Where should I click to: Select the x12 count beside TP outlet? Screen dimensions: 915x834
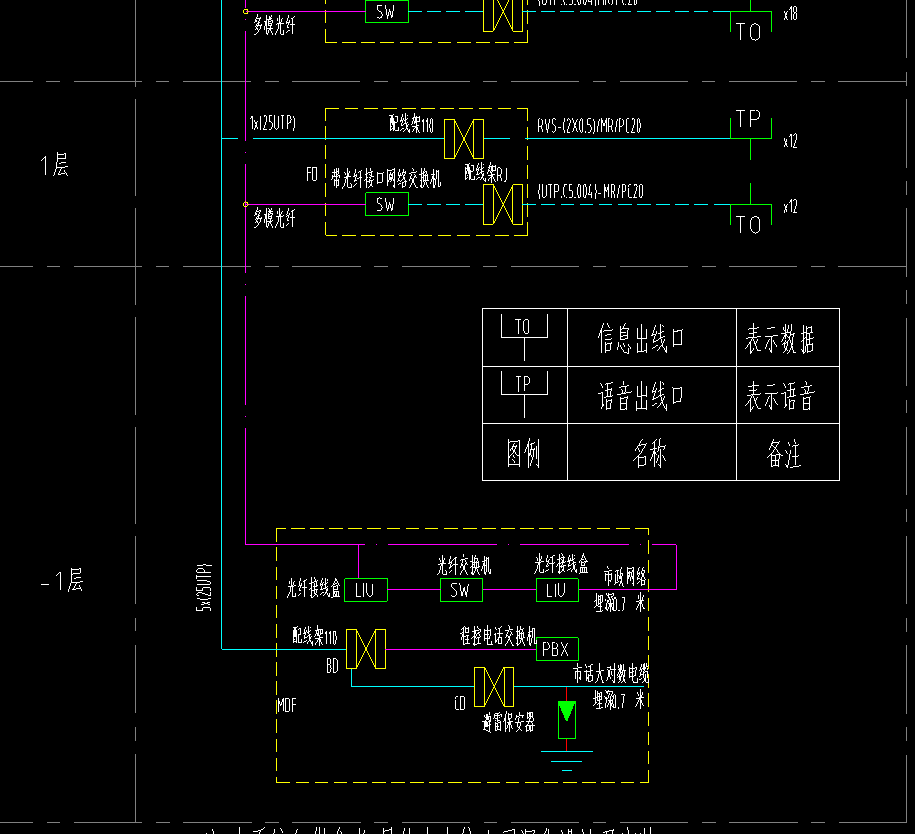point(791,141)
